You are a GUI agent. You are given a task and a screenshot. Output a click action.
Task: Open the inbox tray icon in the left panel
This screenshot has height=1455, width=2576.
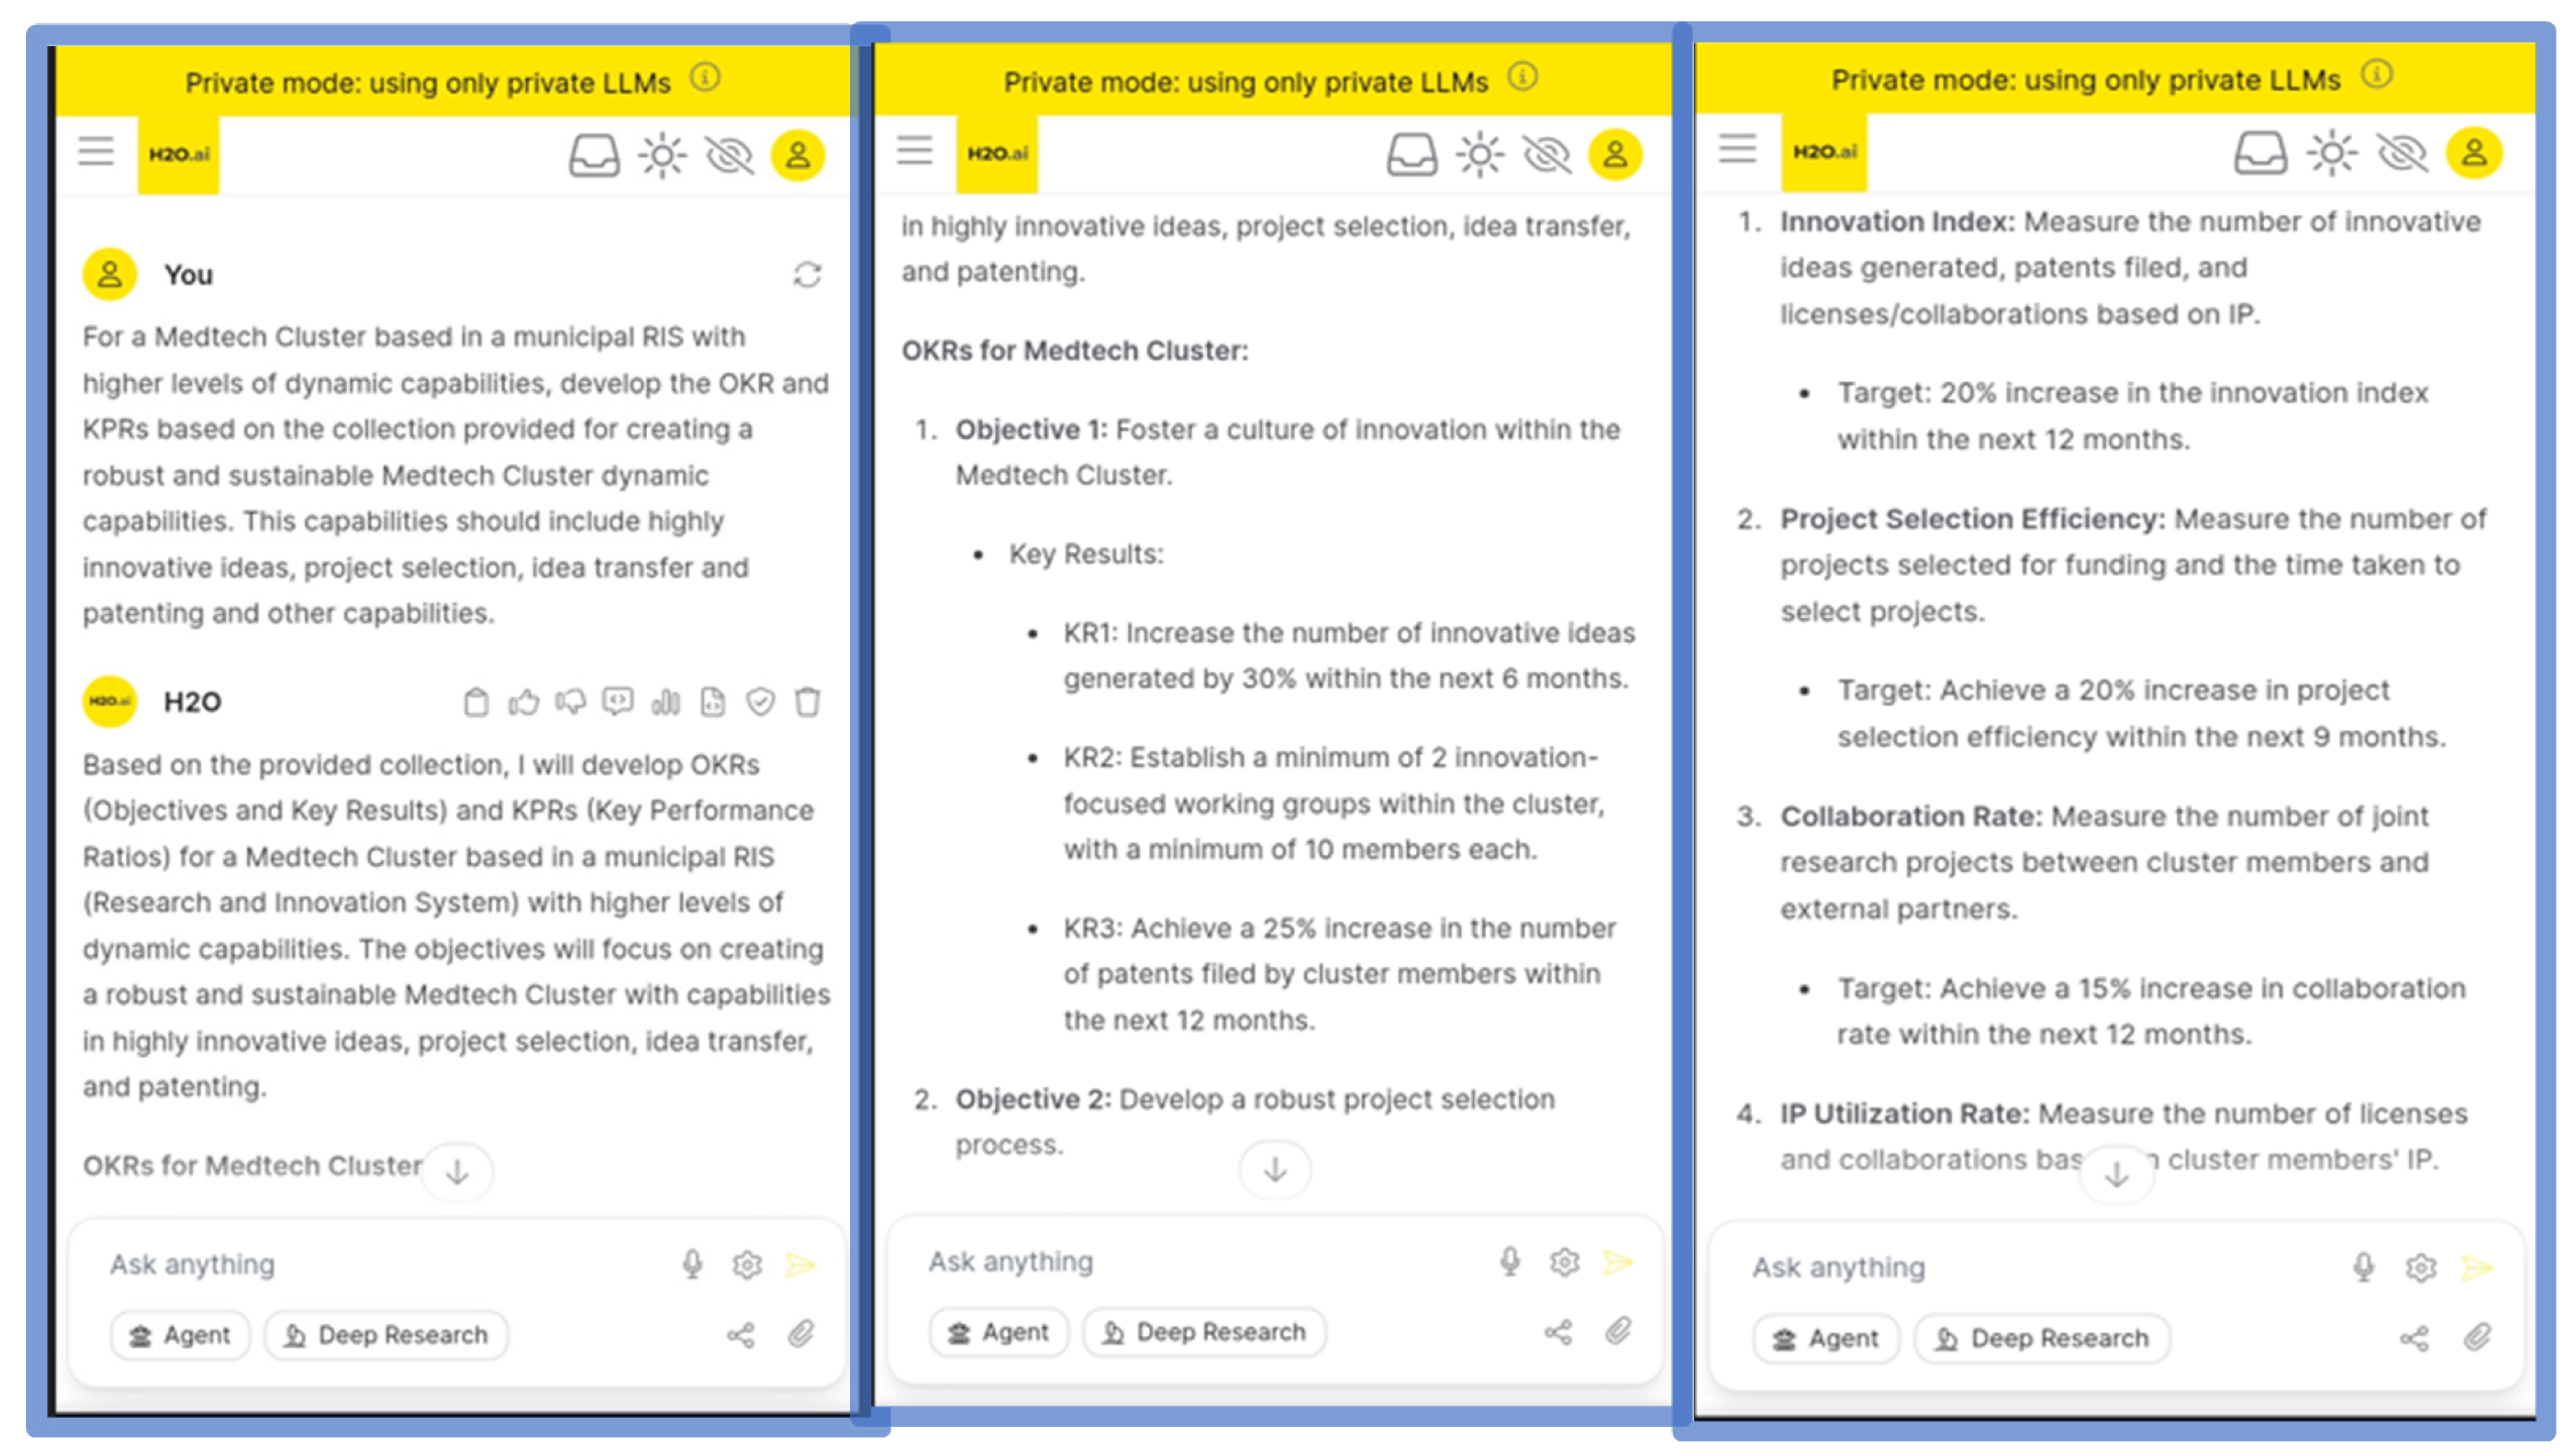[x=594, y=156]
